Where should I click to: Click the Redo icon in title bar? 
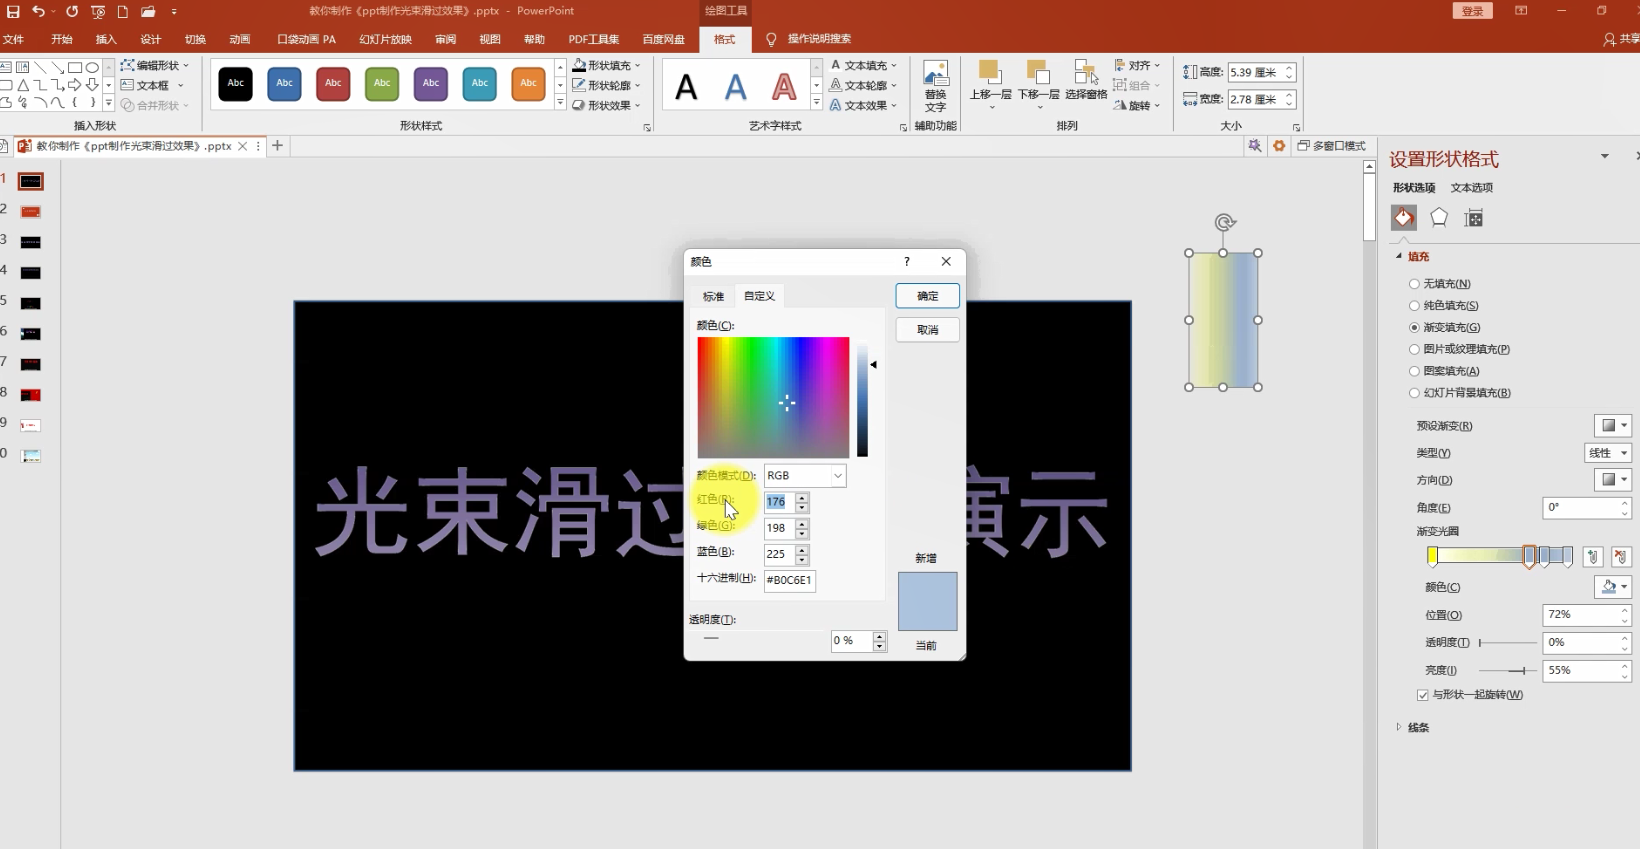[x=72, y=11]
